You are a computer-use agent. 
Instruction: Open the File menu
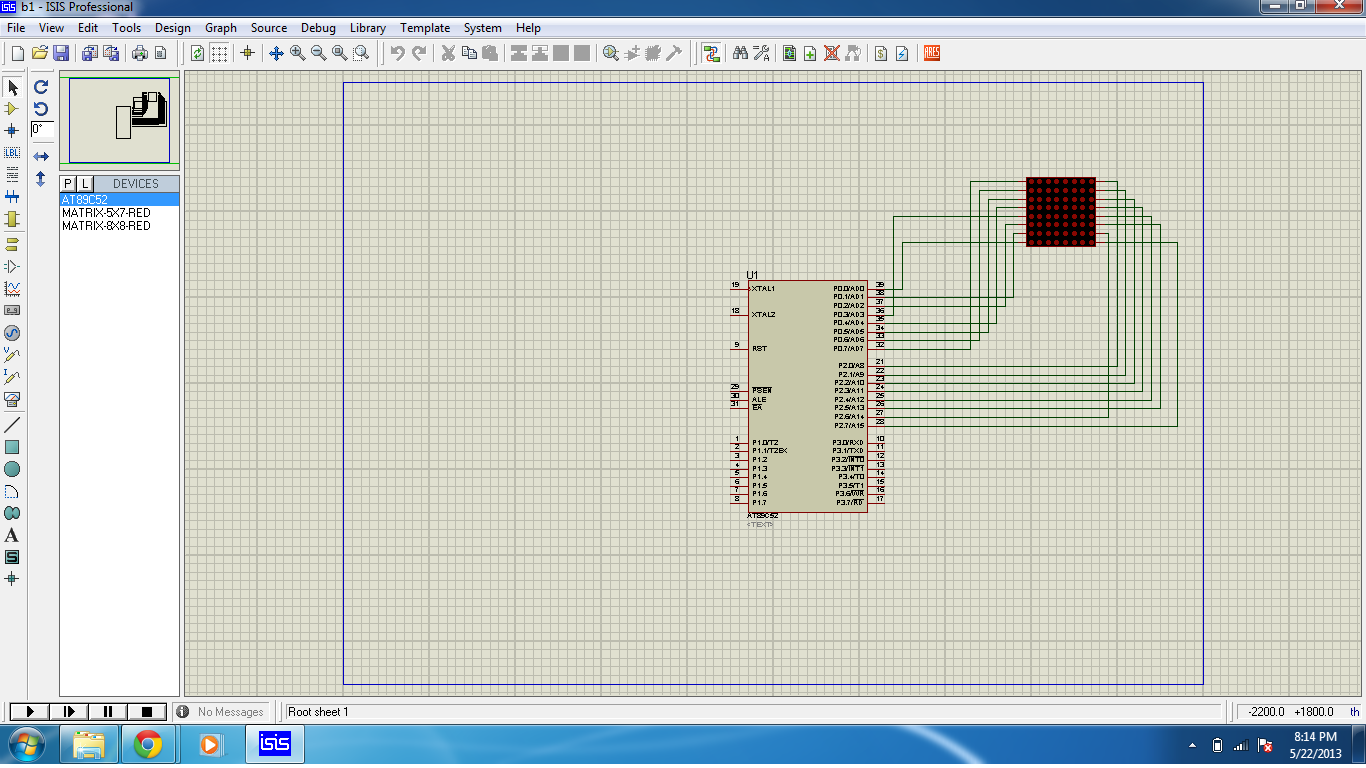click(x=16, y=28)
